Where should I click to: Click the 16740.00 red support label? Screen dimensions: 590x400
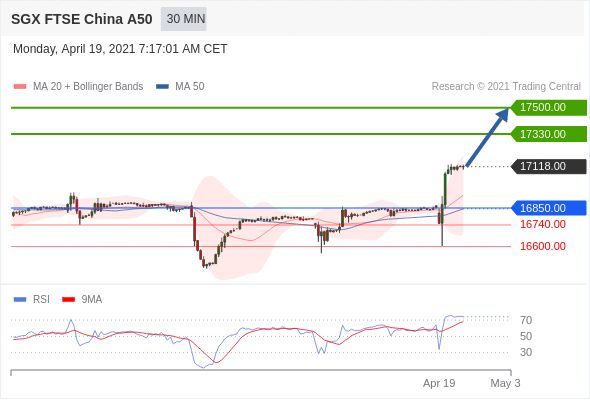tap(543, 225)
